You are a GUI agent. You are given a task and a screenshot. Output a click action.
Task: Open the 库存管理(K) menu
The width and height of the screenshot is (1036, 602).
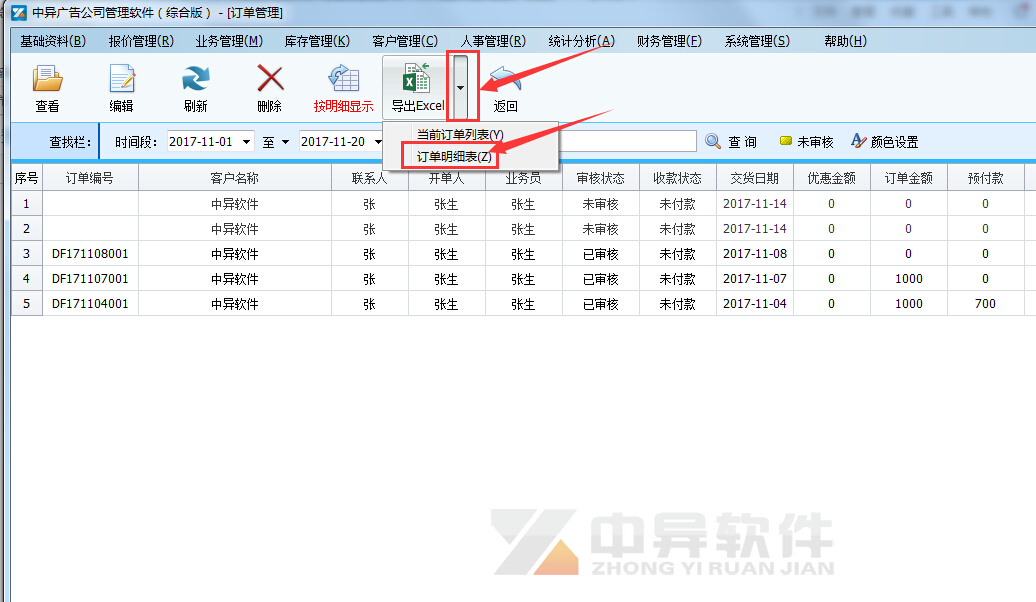(x=316, y=41)
